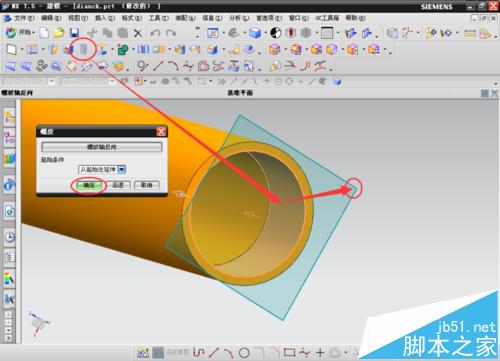
Task: Close the thread dialog with red X
Action: [161, 131]
